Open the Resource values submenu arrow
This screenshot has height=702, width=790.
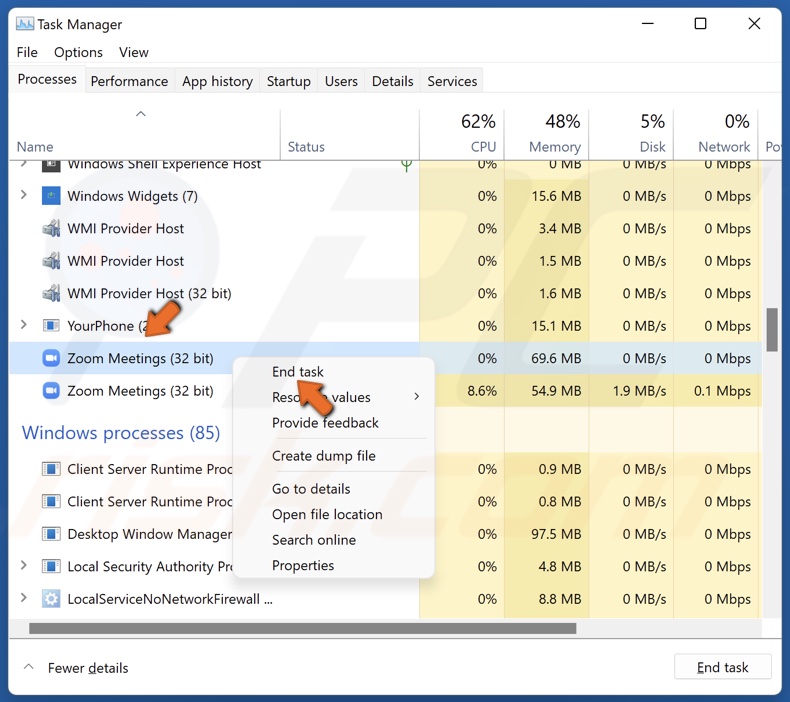417,397
